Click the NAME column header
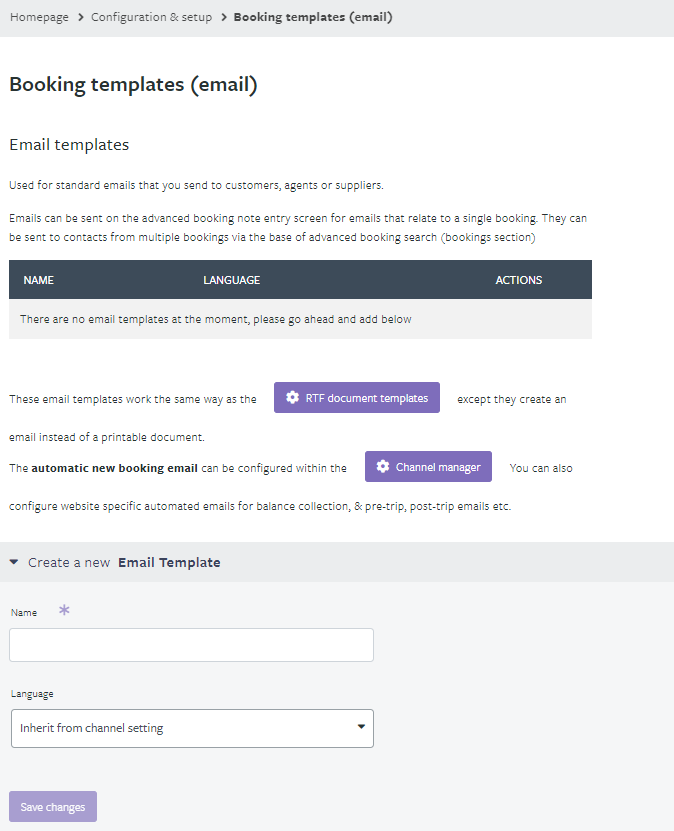674x831 pixels. point(39,280)
